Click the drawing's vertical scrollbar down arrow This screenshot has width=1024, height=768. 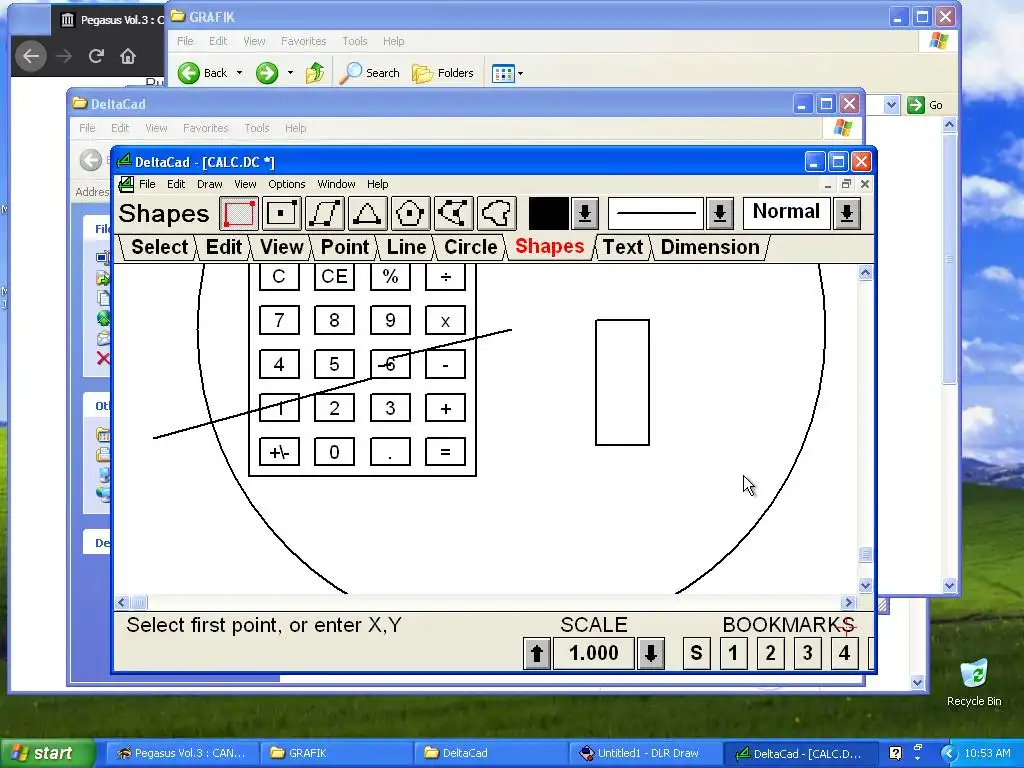tap(865, 585)
